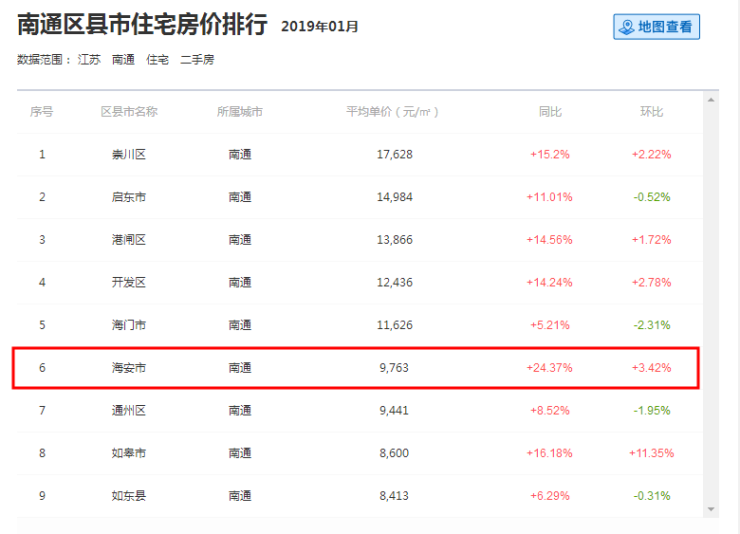Image resolution: width=740 pixels, height=534 pixels.
Task: Click rank number 1 in 崇川区 row
Action: click(42, 154)
